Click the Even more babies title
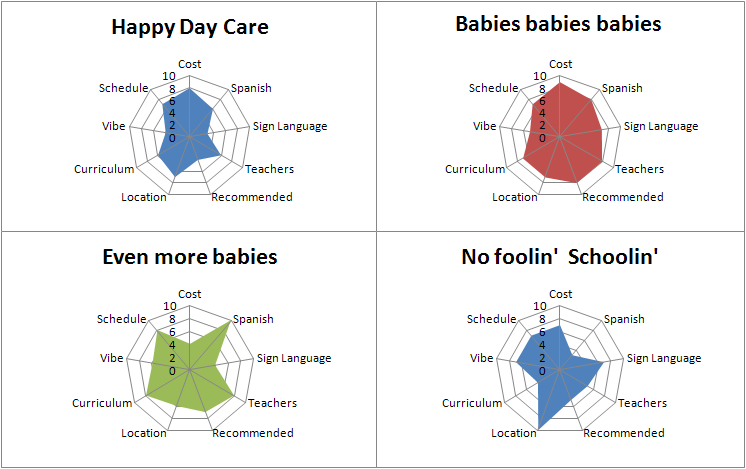 click(190, 257)
